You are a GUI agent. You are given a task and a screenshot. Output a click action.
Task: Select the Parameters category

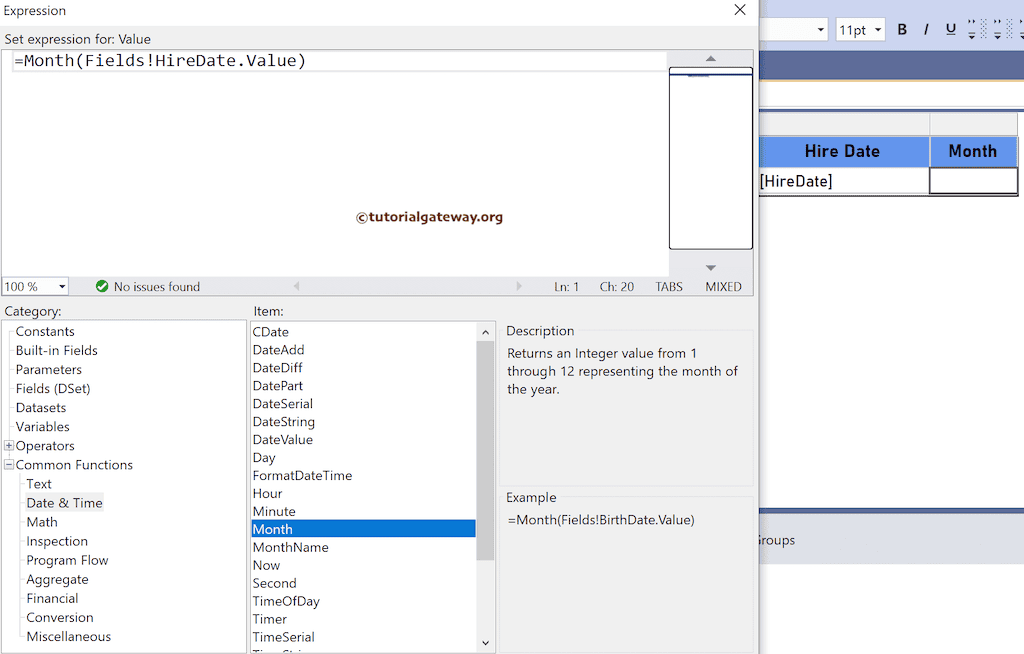point(48,369)
